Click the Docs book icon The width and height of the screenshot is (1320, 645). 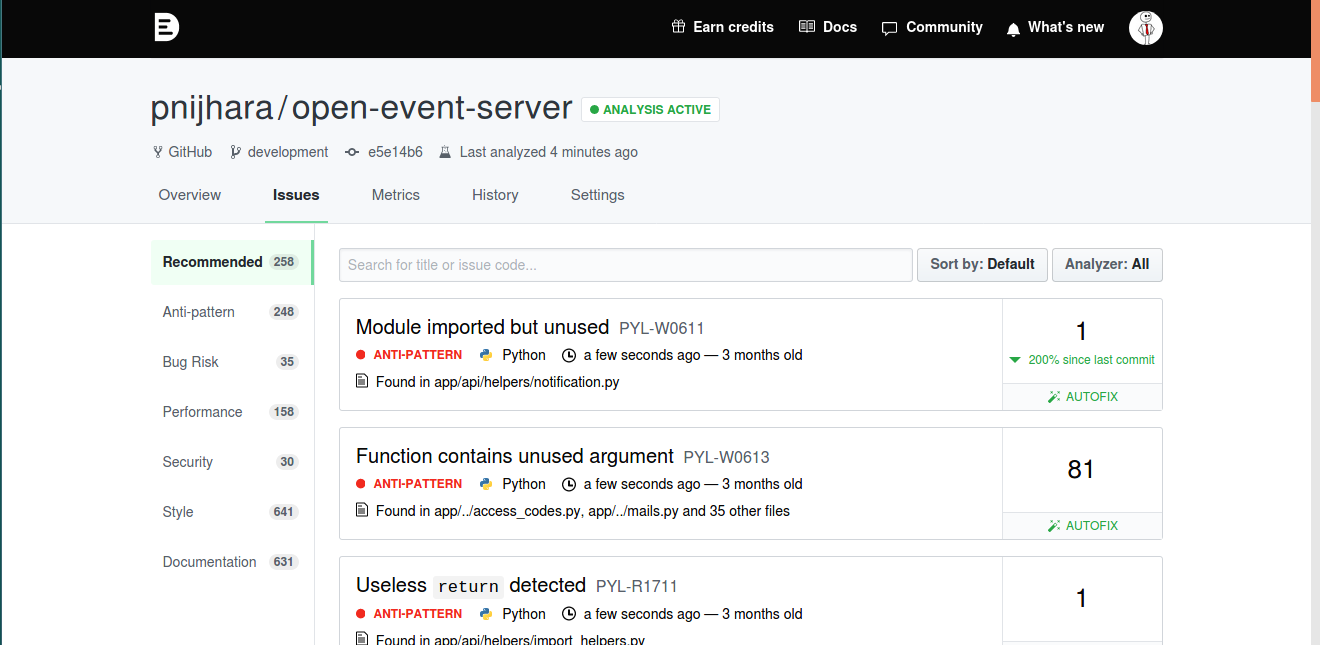point(806,26)
